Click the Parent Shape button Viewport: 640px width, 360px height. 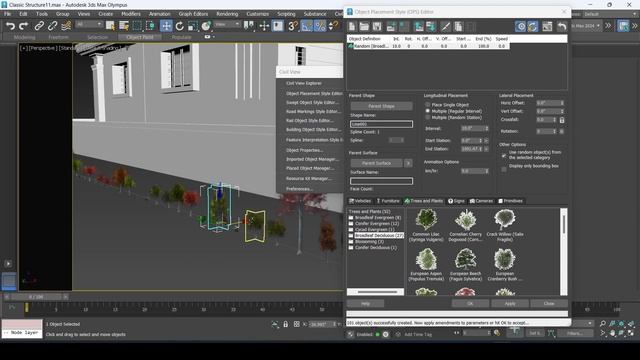381,106
